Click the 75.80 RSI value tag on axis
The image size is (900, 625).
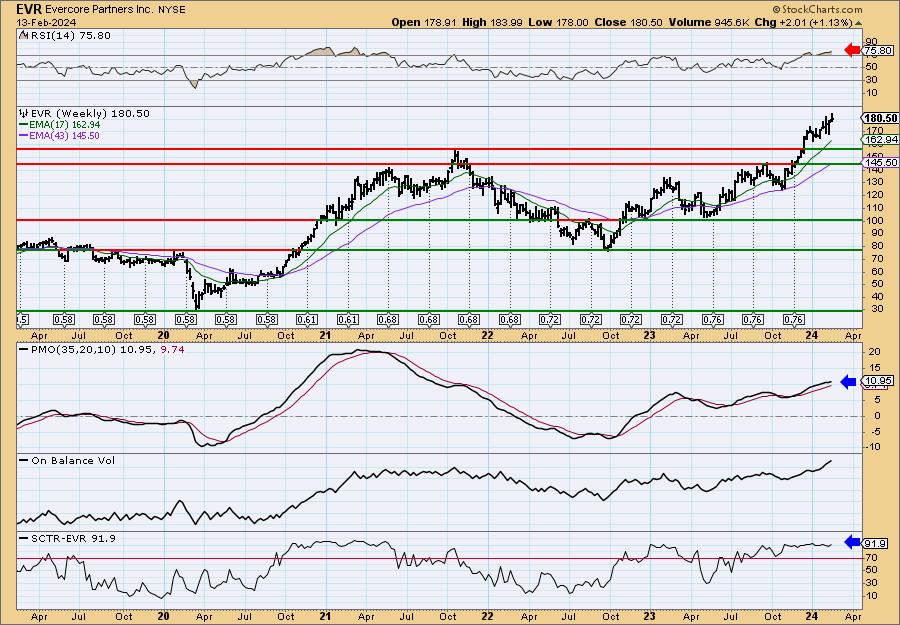coord(878,51)
